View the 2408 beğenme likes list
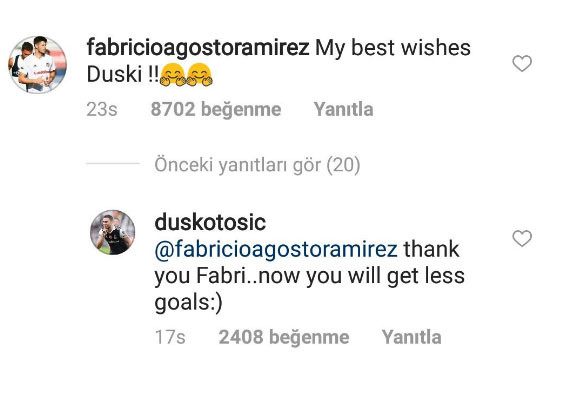The height and width of the screenshot is (400, 576). point(284,337)
